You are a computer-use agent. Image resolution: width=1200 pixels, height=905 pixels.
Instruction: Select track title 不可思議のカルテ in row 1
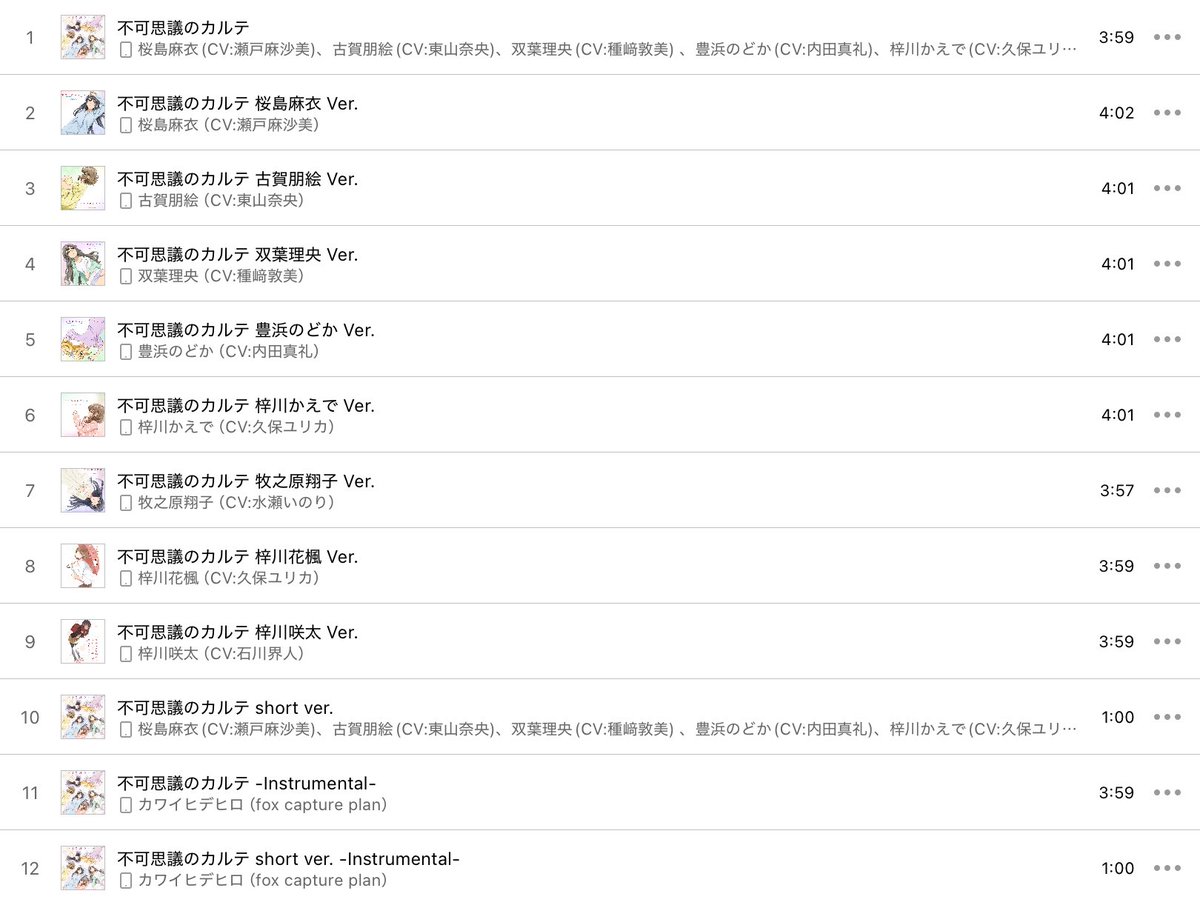[x=183, y=27]
